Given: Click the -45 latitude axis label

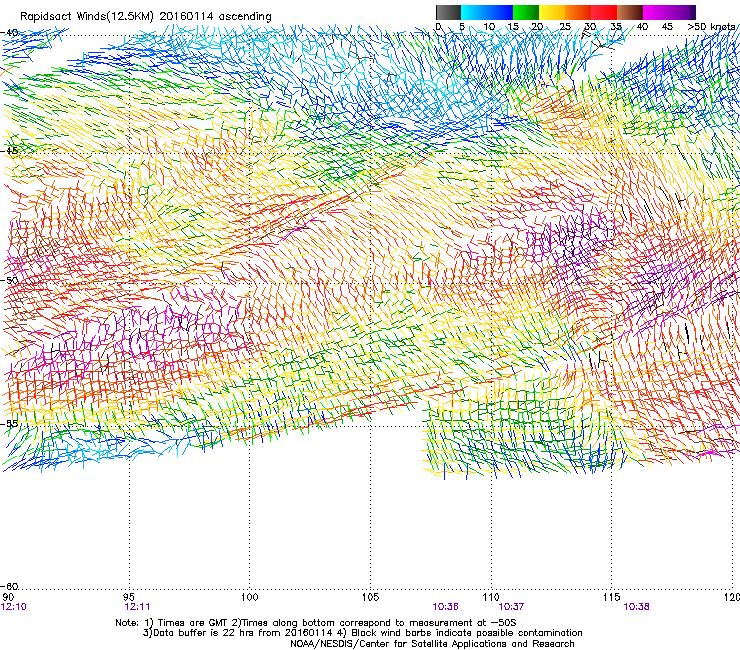Looking at the screenshot, I should (x=10, y=151).
